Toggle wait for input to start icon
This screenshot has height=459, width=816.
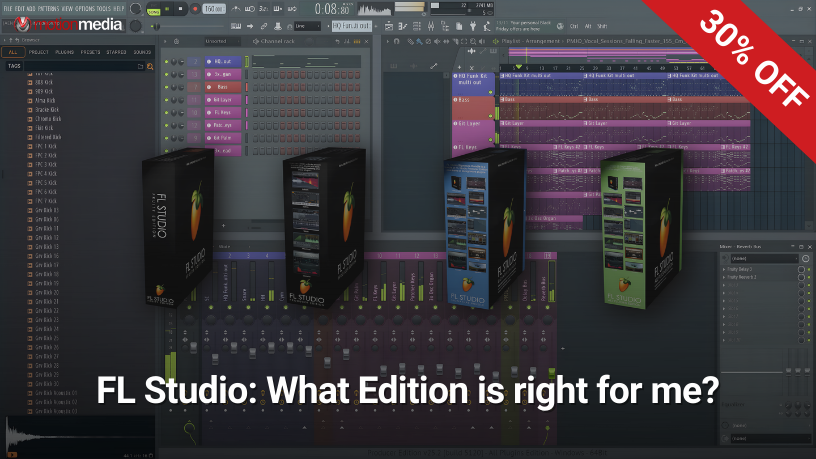click(250, 9)
